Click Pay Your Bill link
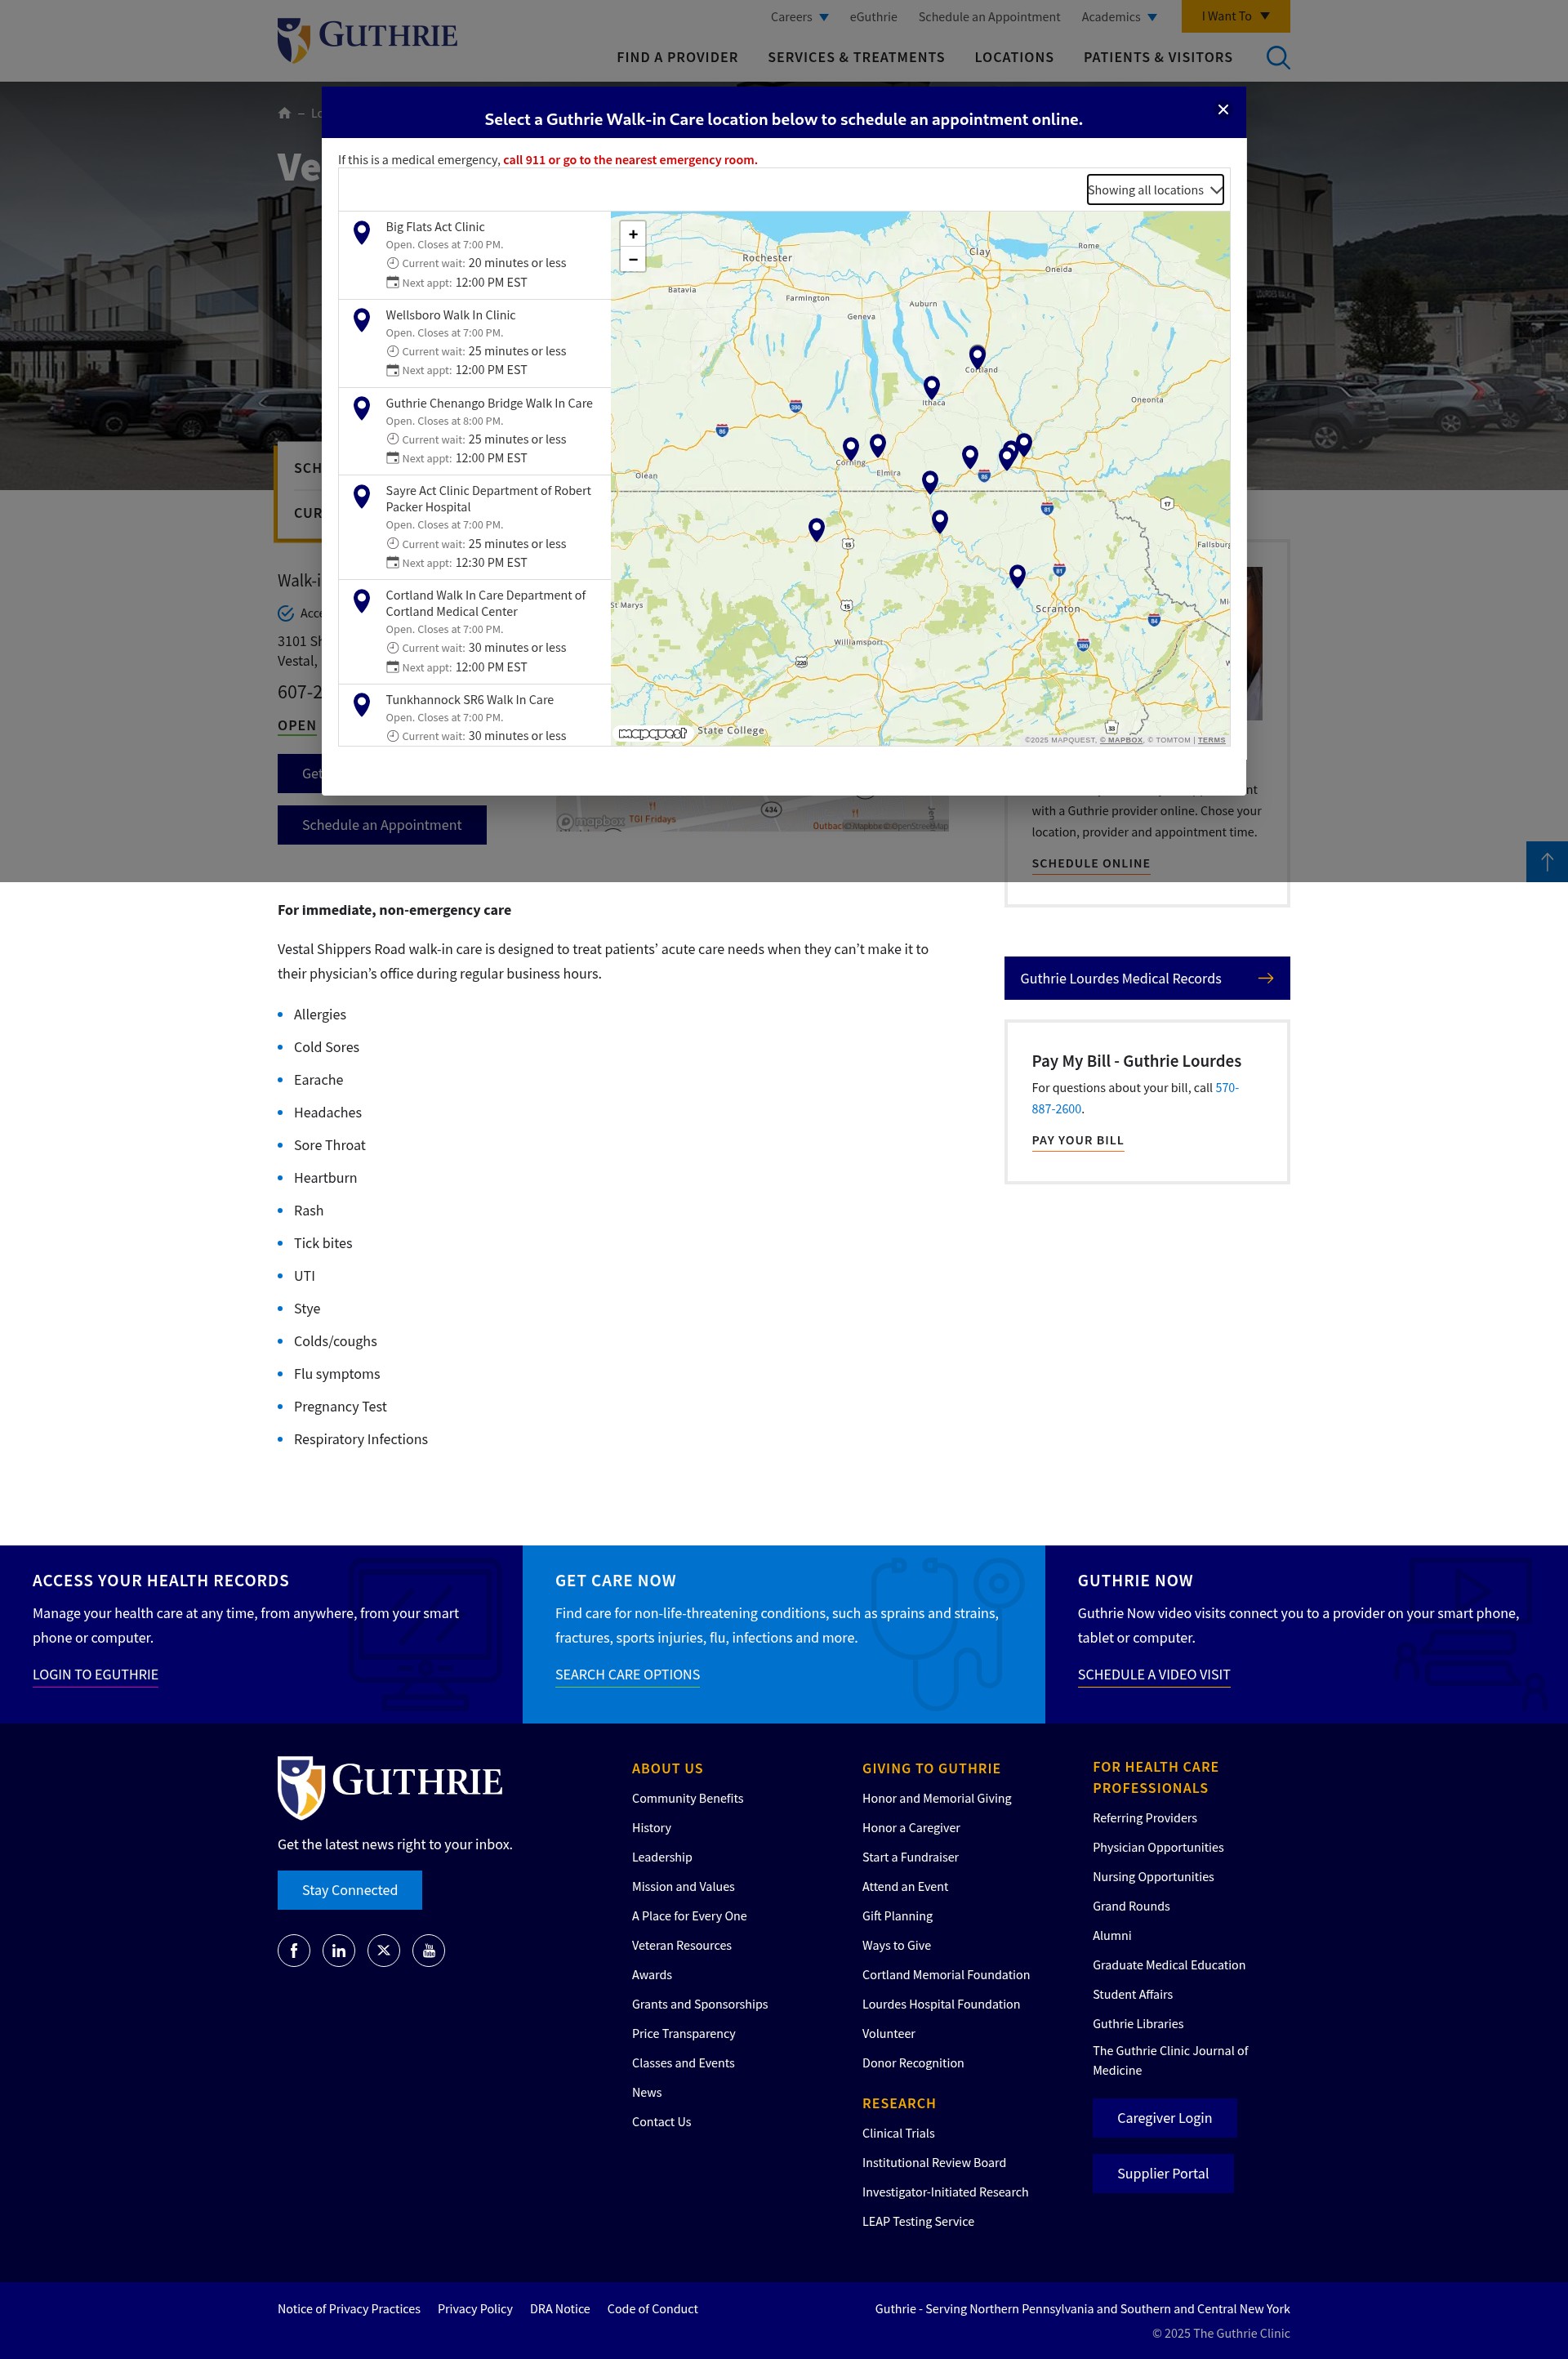Viewport: 1568px width, 2359px height. 1078,1141
